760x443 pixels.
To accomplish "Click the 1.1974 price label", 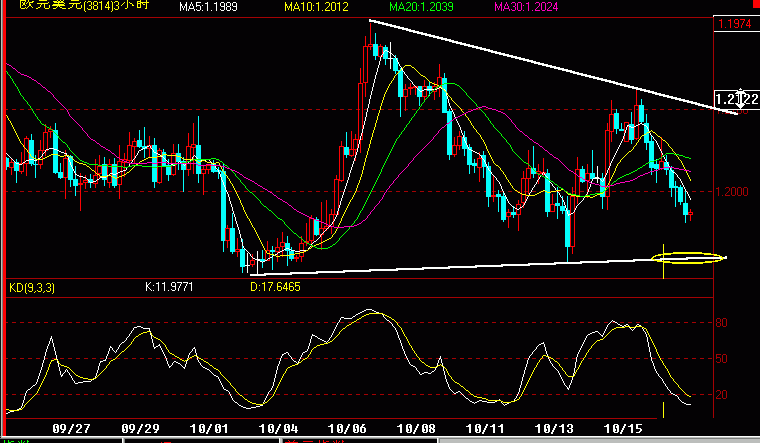I will 735,24.
